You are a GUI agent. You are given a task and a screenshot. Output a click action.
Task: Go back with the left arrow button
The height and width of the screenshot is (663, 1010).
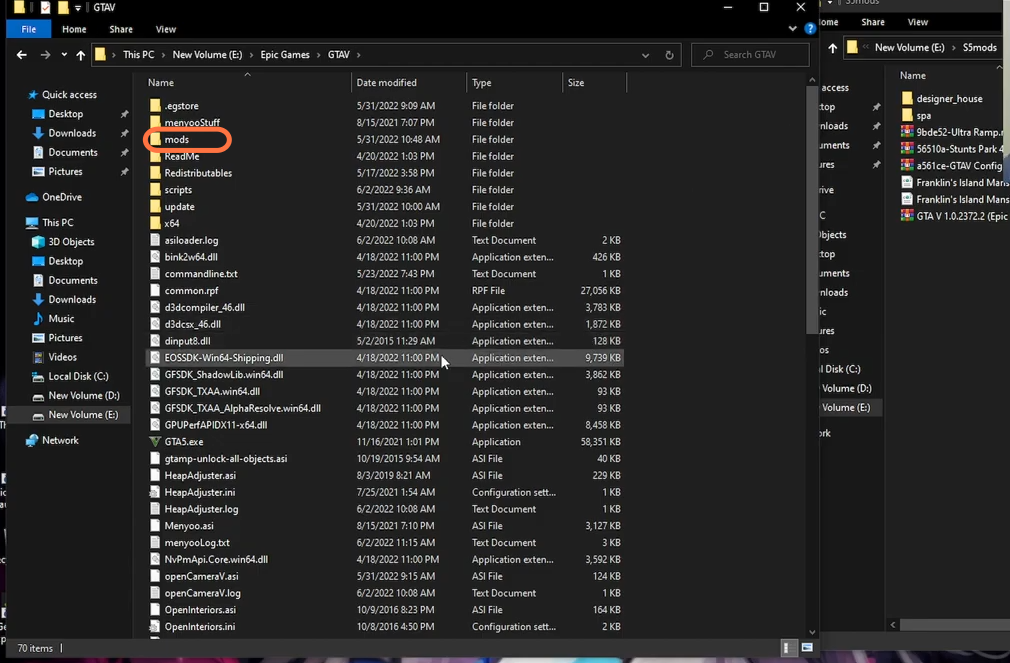pyautogui.click(x=22, y=55)
